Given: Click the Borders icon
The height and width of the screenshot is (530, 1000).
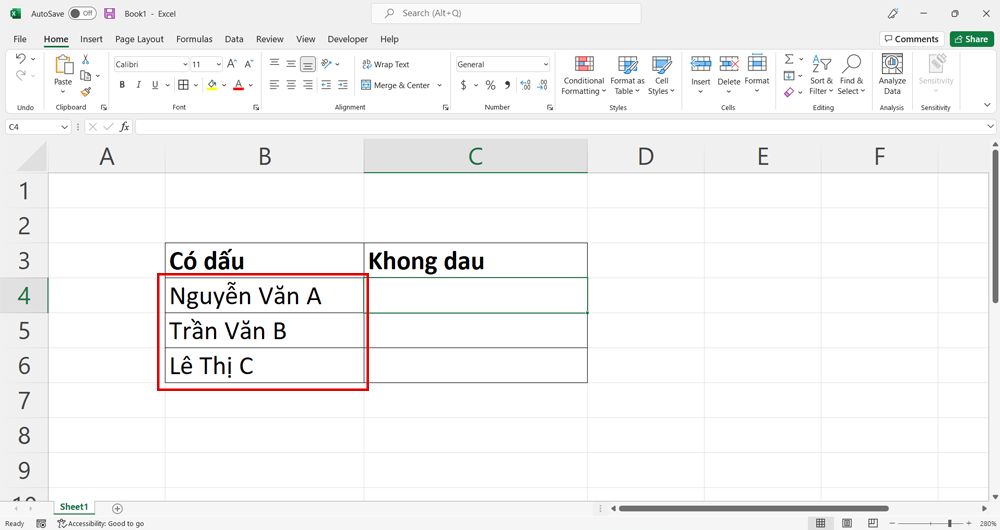Looking at the screenshot, I should click(x=183, y=85).
